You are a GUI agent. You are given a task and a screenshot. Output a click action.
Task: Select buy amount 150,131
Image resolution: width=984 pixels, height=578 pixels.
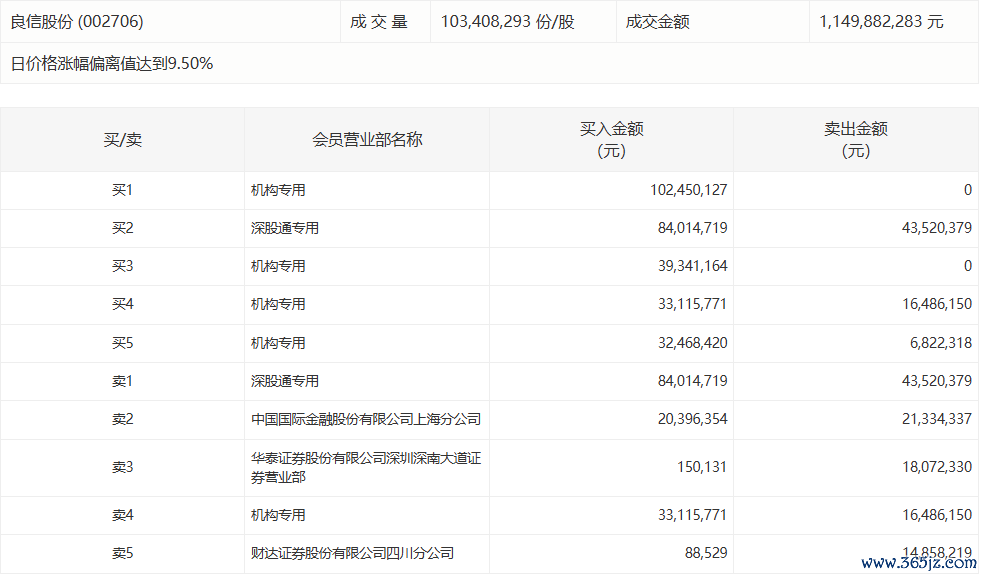pos(702,467)
